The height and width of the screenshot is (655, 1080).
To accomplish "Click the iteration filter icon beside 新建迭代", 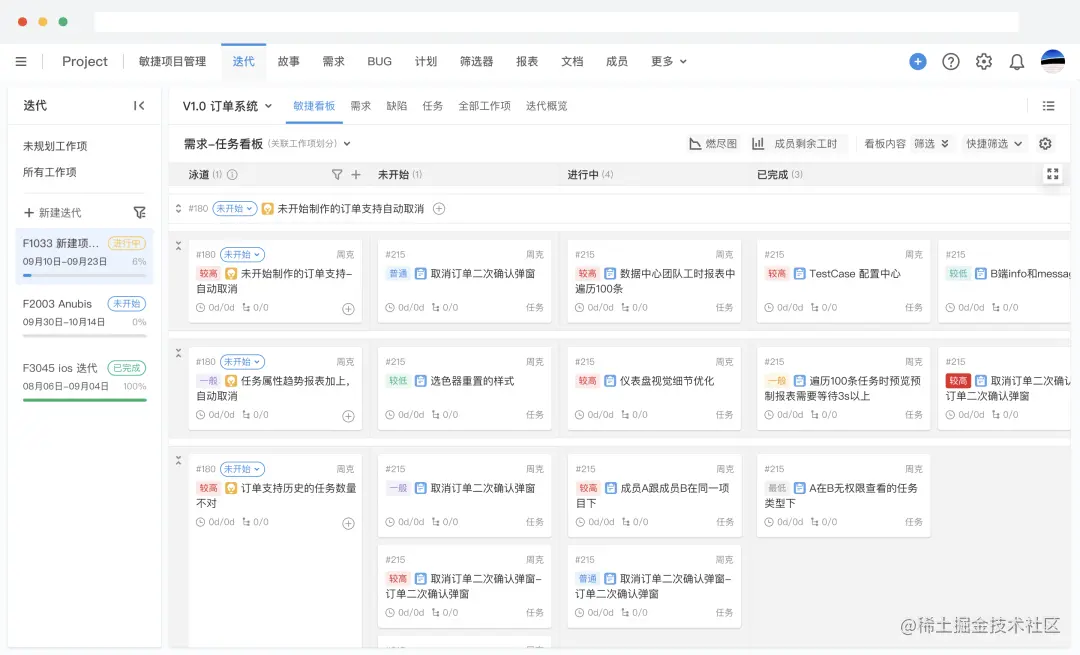I will [139, 212].
